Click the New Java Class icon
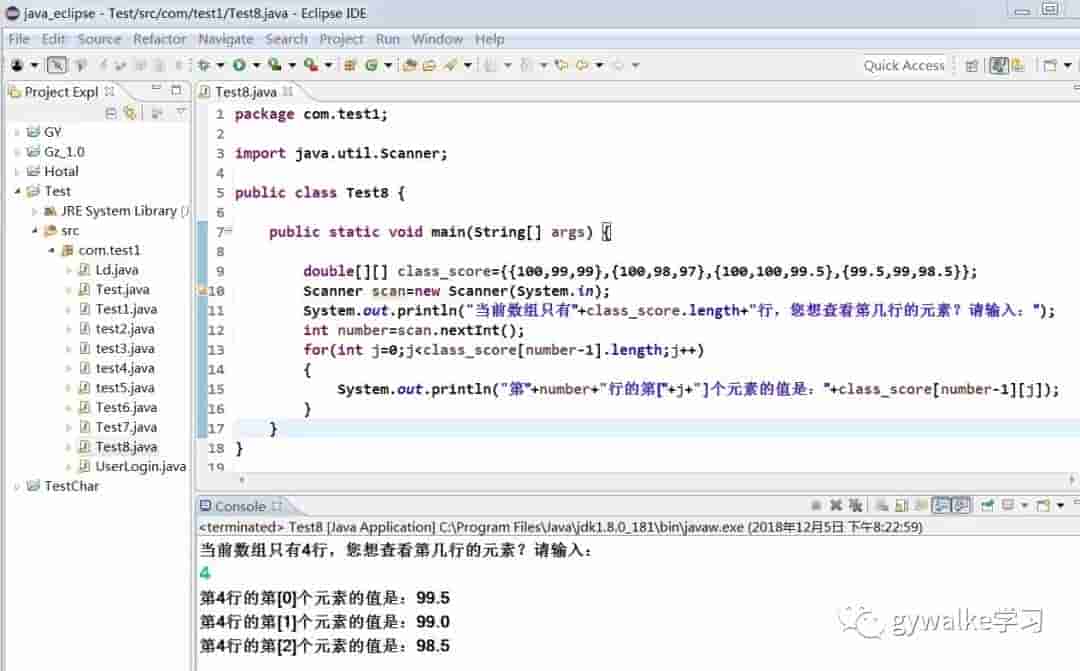 (x=372, y=65)
